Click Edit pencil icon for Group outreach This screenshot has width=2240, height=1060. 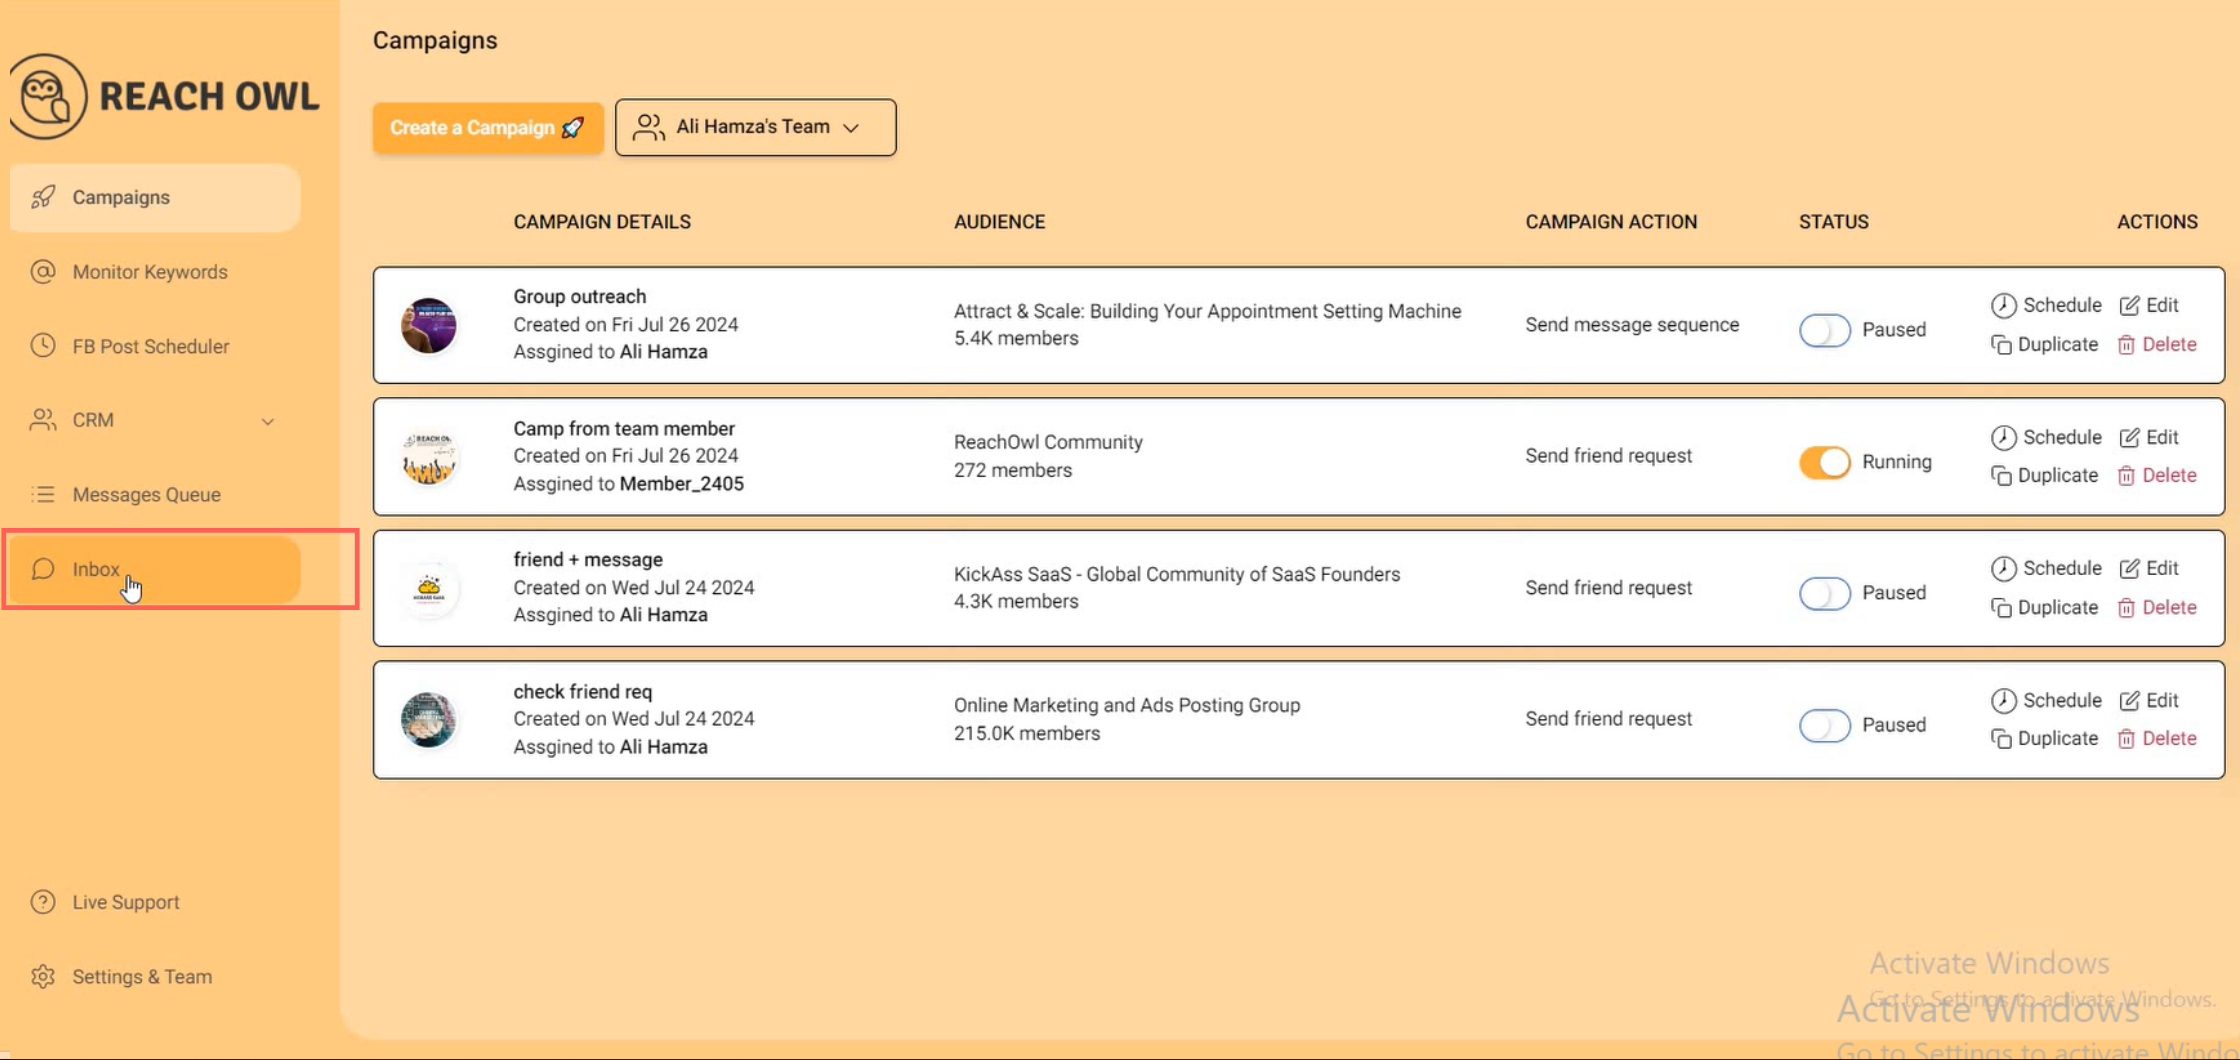[2130, 305]
